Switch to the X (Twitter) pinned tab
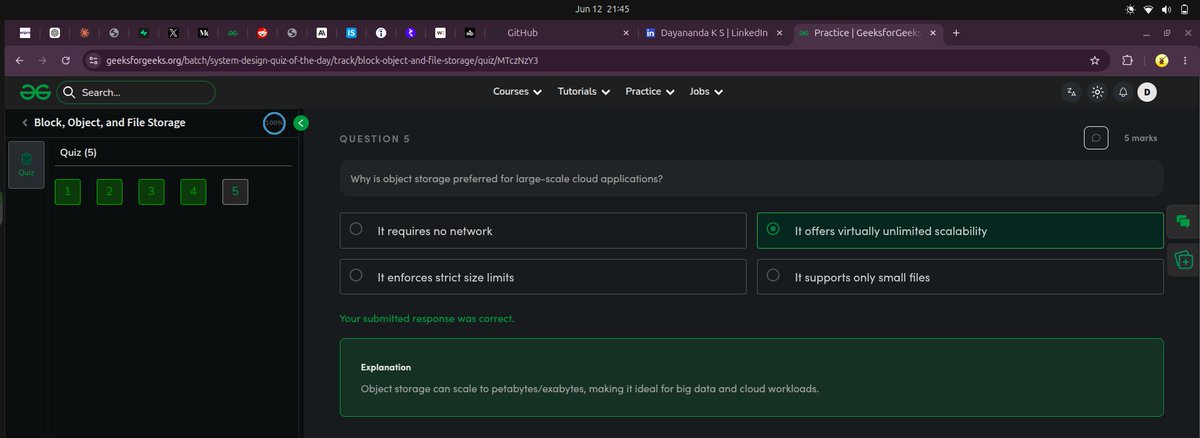Screen dimensions: 1200x438 click(x=173, y=32)
